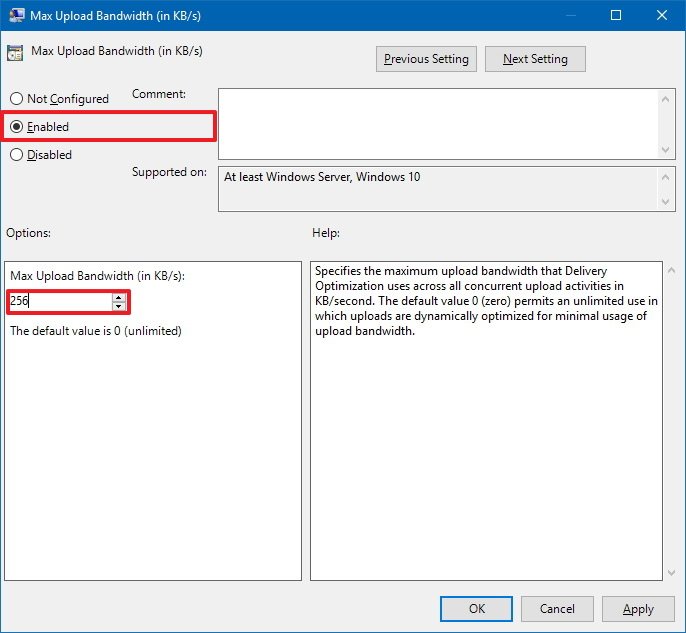Close the Max Upload Bandwidth dialog

(662, 15)
